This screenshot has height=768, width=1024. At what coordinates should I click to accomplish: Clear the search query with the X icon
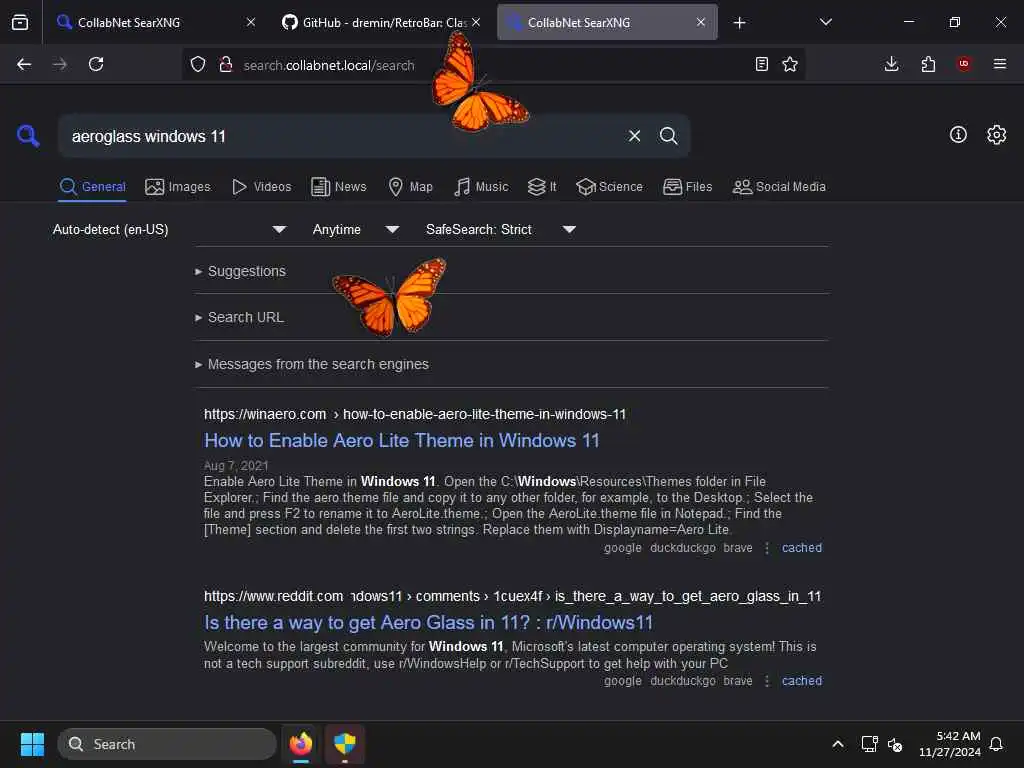click(x=634, y=136)
